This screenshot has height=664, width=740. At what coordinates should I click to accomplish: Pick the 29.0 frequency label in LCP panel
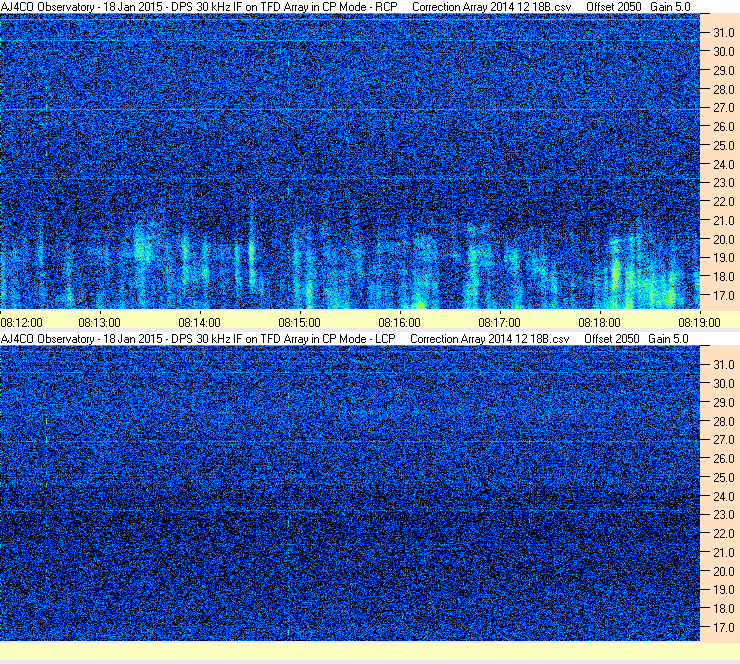(x=724, y=402)
